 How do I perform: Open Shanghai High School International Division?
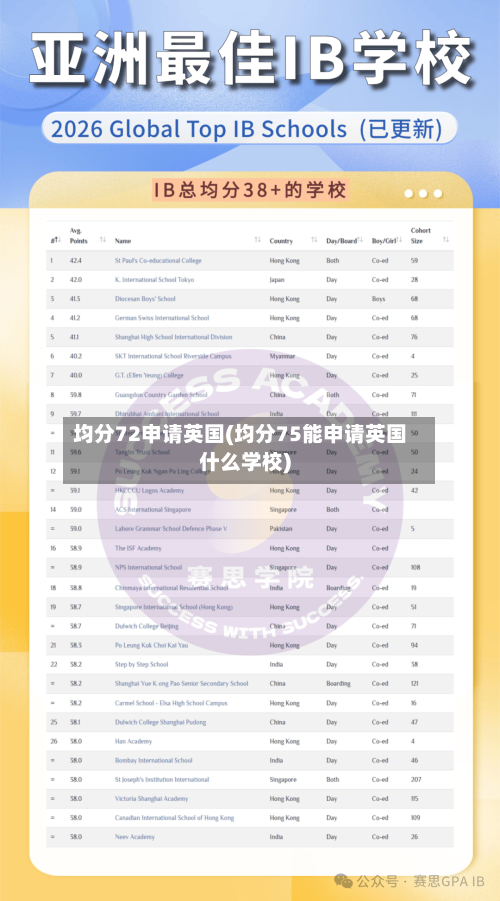(174, 337)
